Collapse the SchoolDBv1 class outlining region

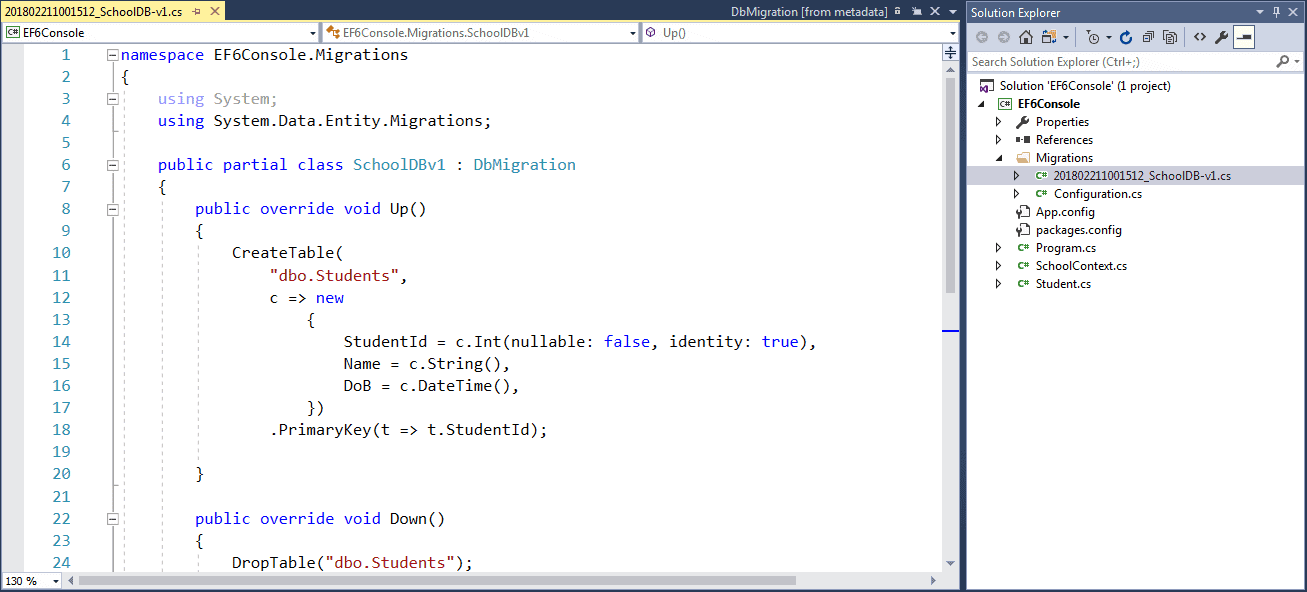pos(113,164)
